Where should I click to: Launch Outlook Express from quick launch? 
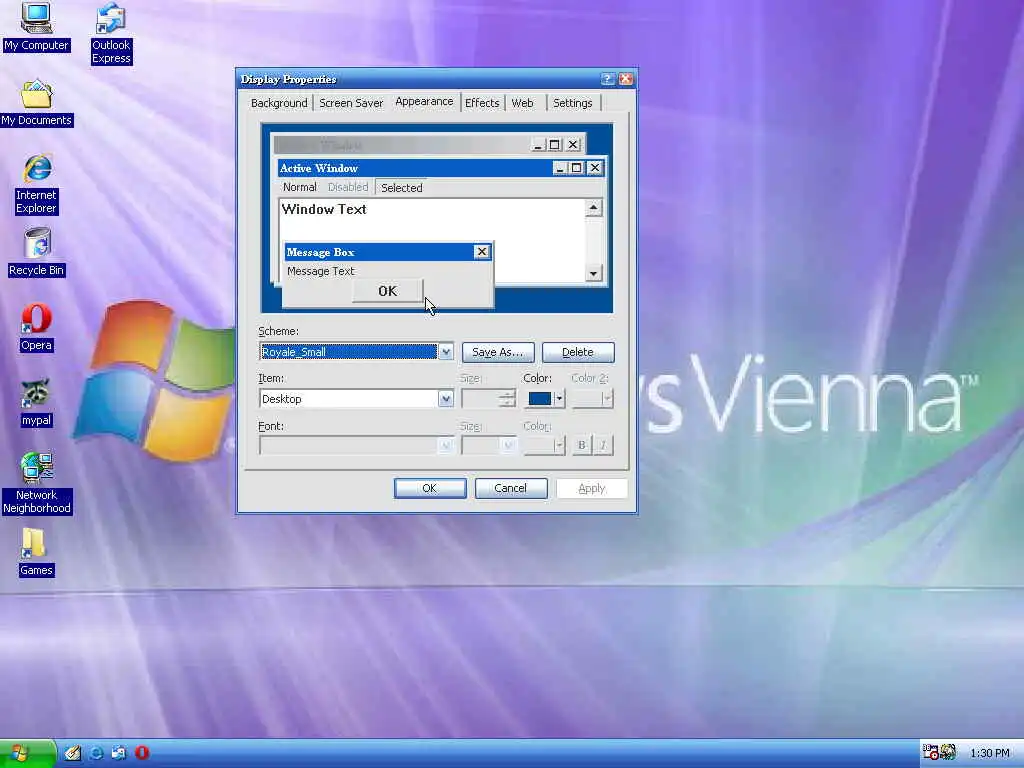pyautogui.click(x=119, y=754)
